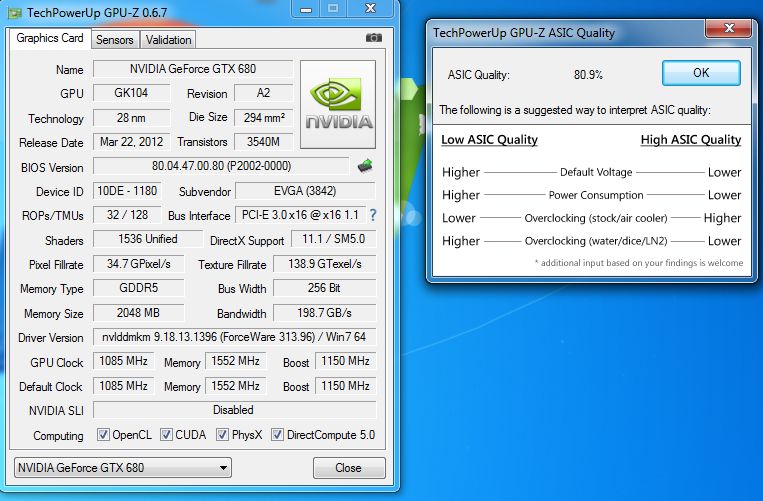Select the Bus Interface PCI-E 3.0 field

click(300, 215)
